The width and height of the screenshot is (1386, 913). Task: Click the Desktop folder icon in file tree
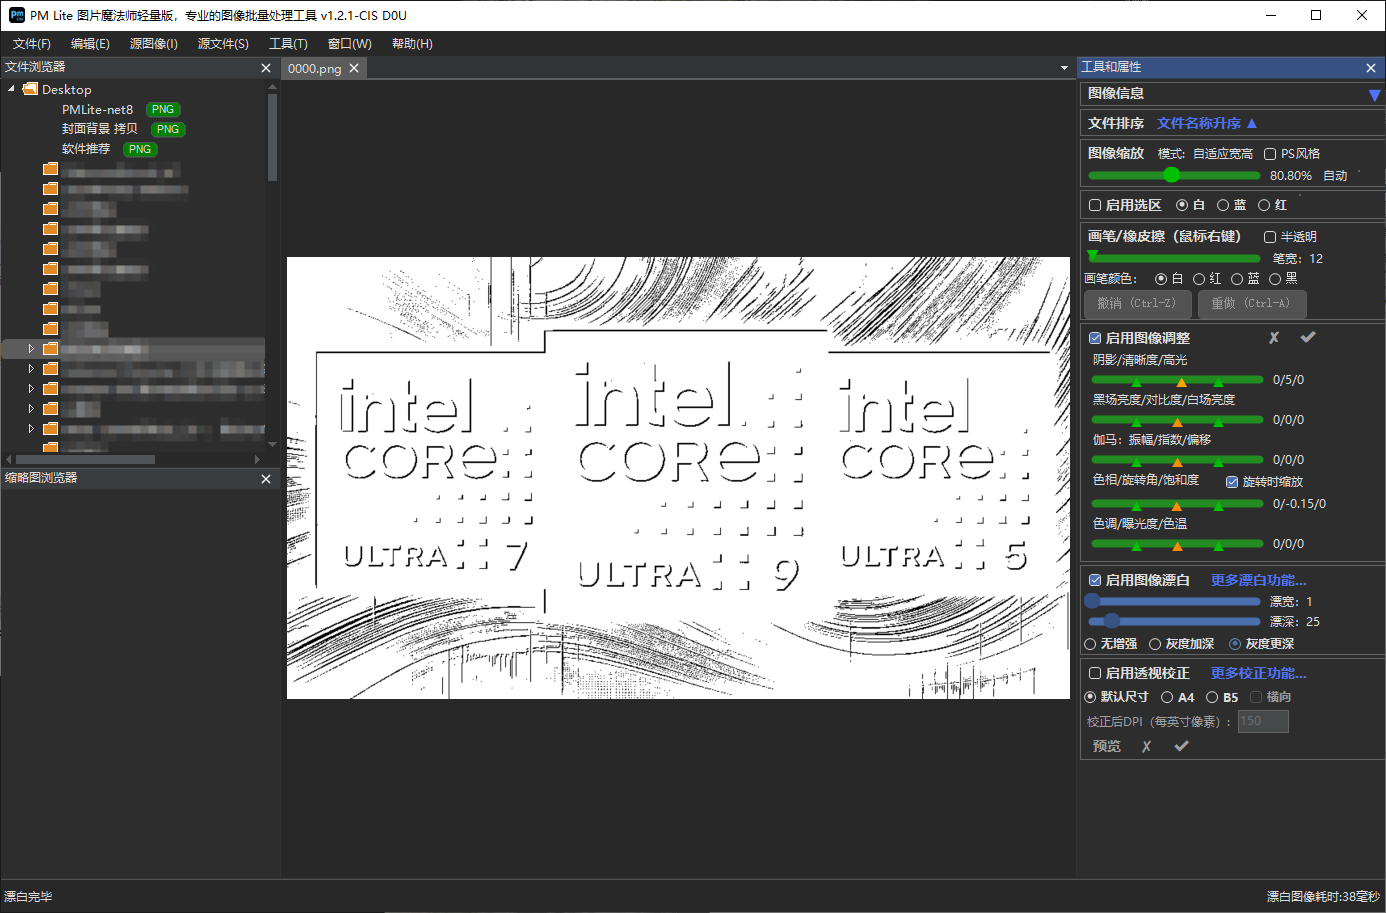tap(30, 89)
